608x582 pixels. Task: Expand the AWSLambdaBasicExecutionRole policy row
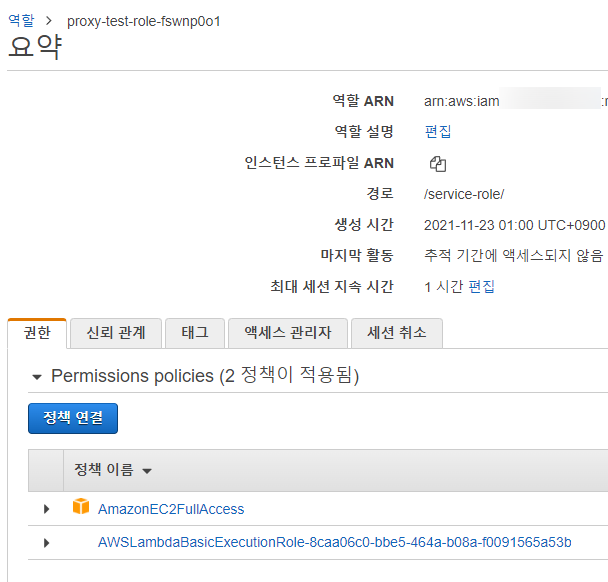pos(46,543)
